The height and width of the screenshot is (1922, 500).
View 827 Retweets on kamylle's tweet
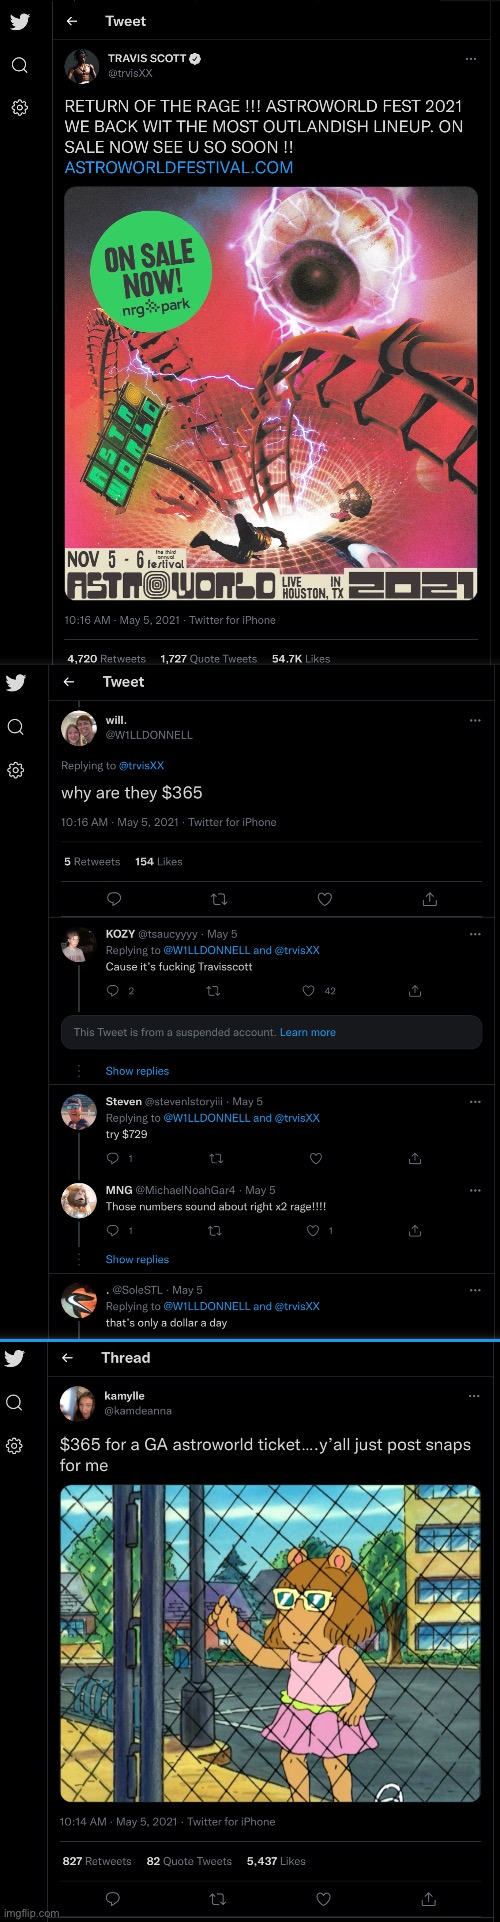pyautogui.click(x=96, y=1861)
